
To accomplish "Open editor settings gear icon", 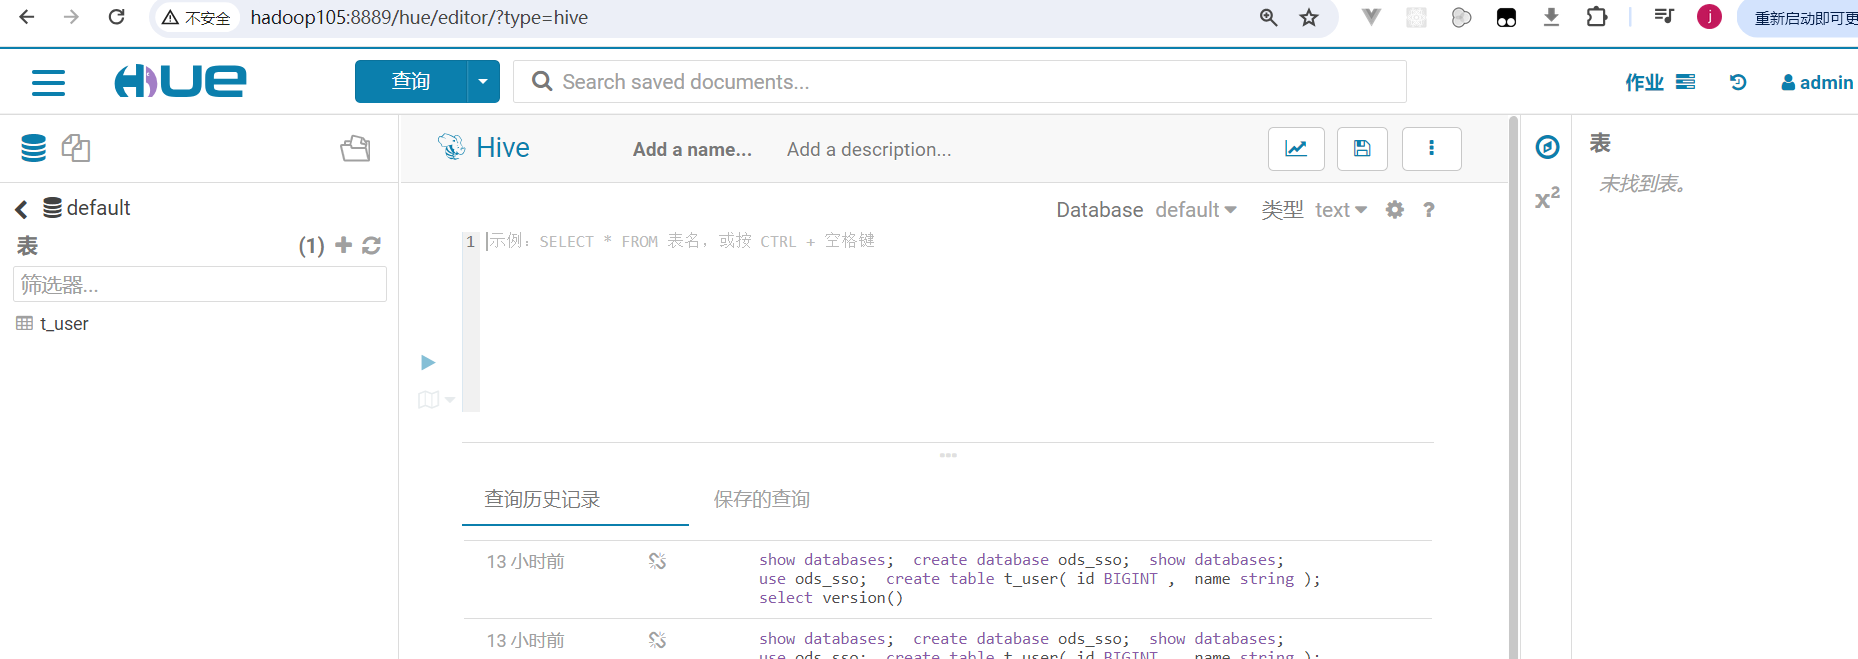I will point(1395,210).
